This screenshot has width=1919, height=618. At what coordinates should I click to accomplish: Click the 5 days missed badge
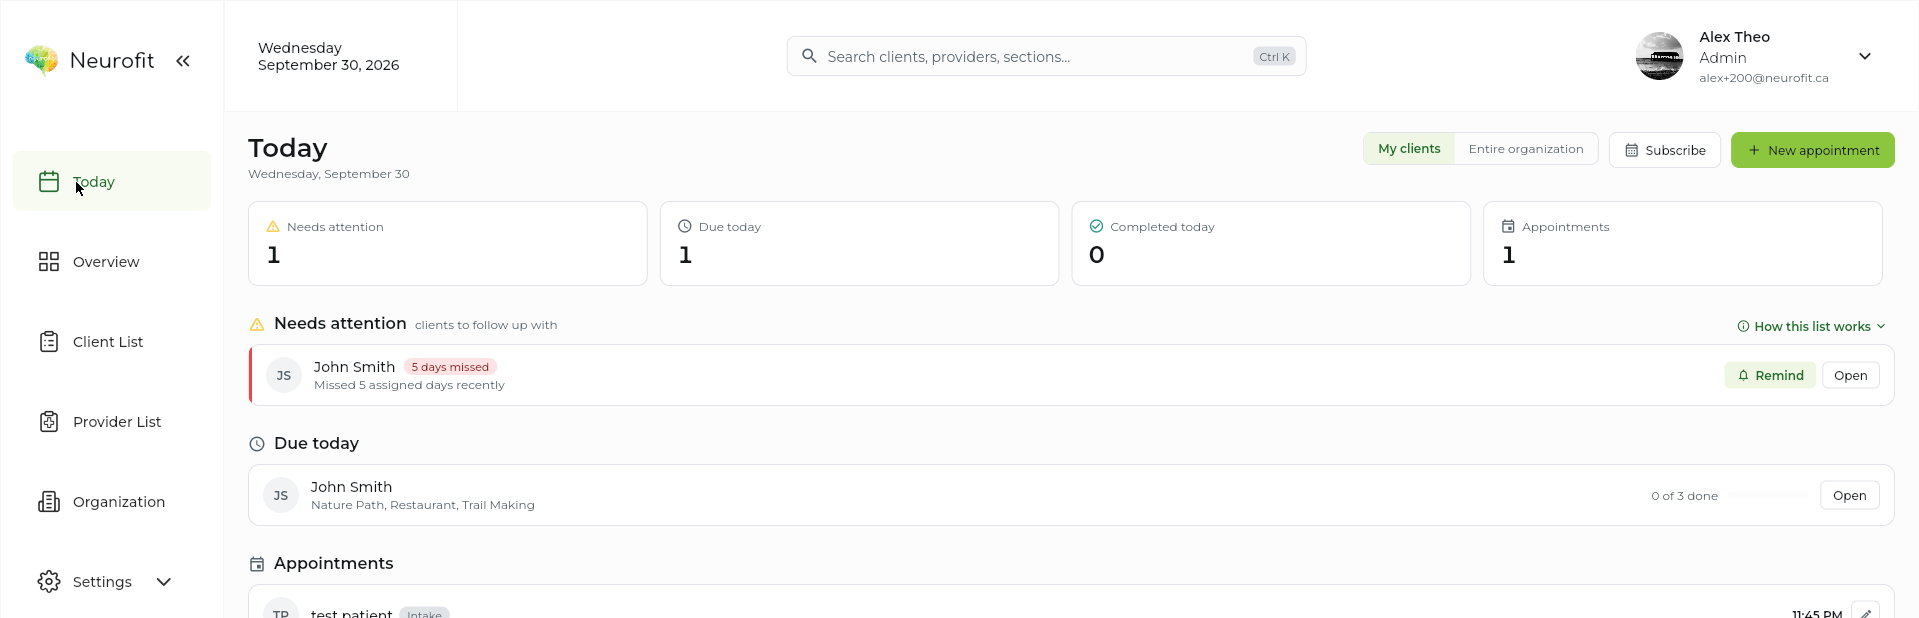450,367
